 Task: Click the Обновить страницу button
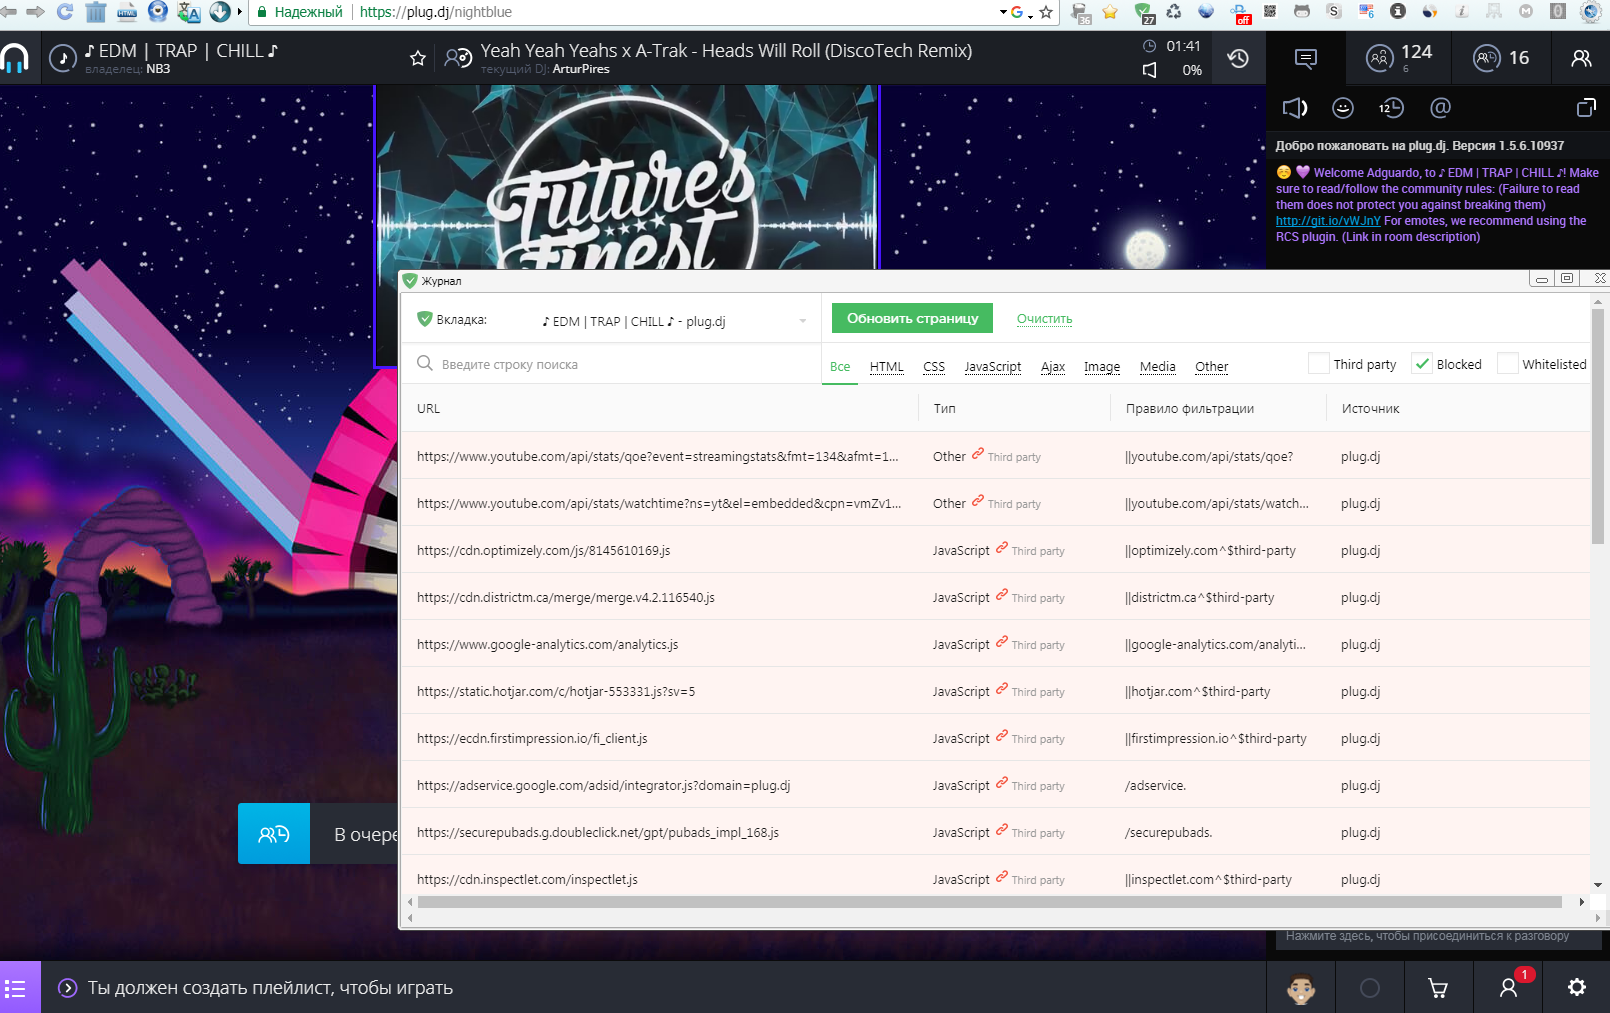point(913,318)
